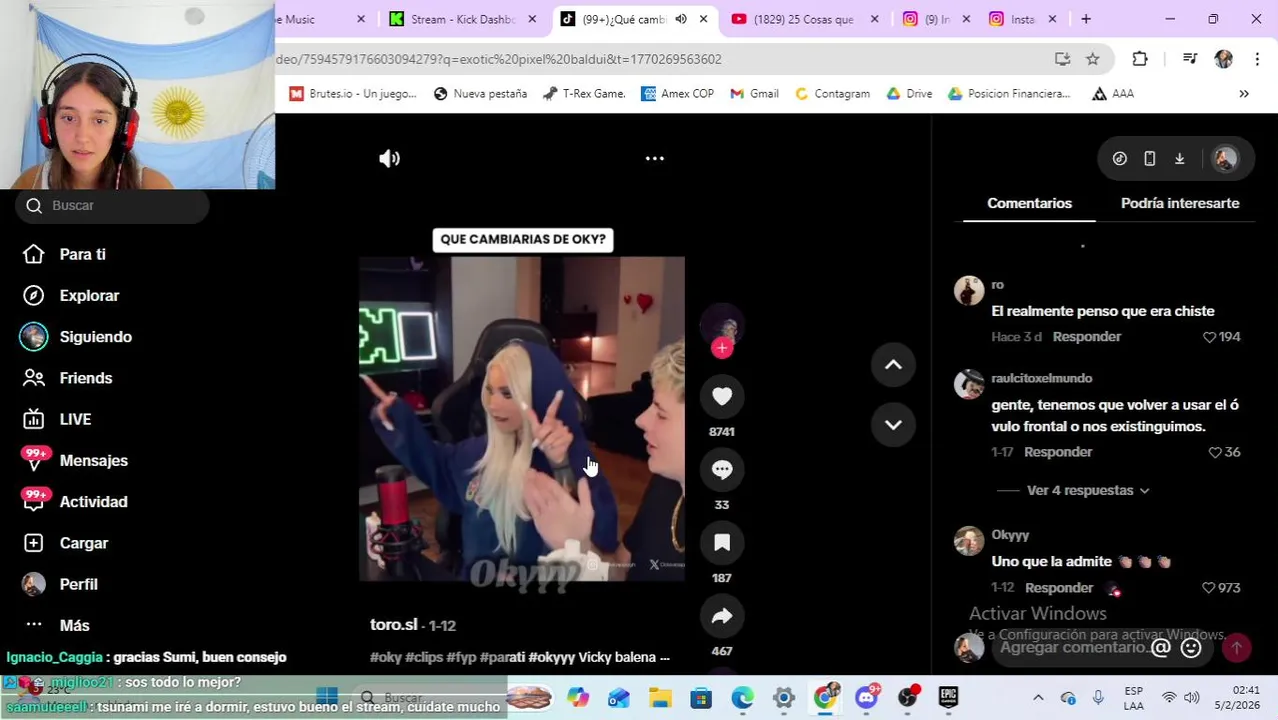Mute the TikTok video with speaker icon
Screen dimensions: 1278x720
389,158
